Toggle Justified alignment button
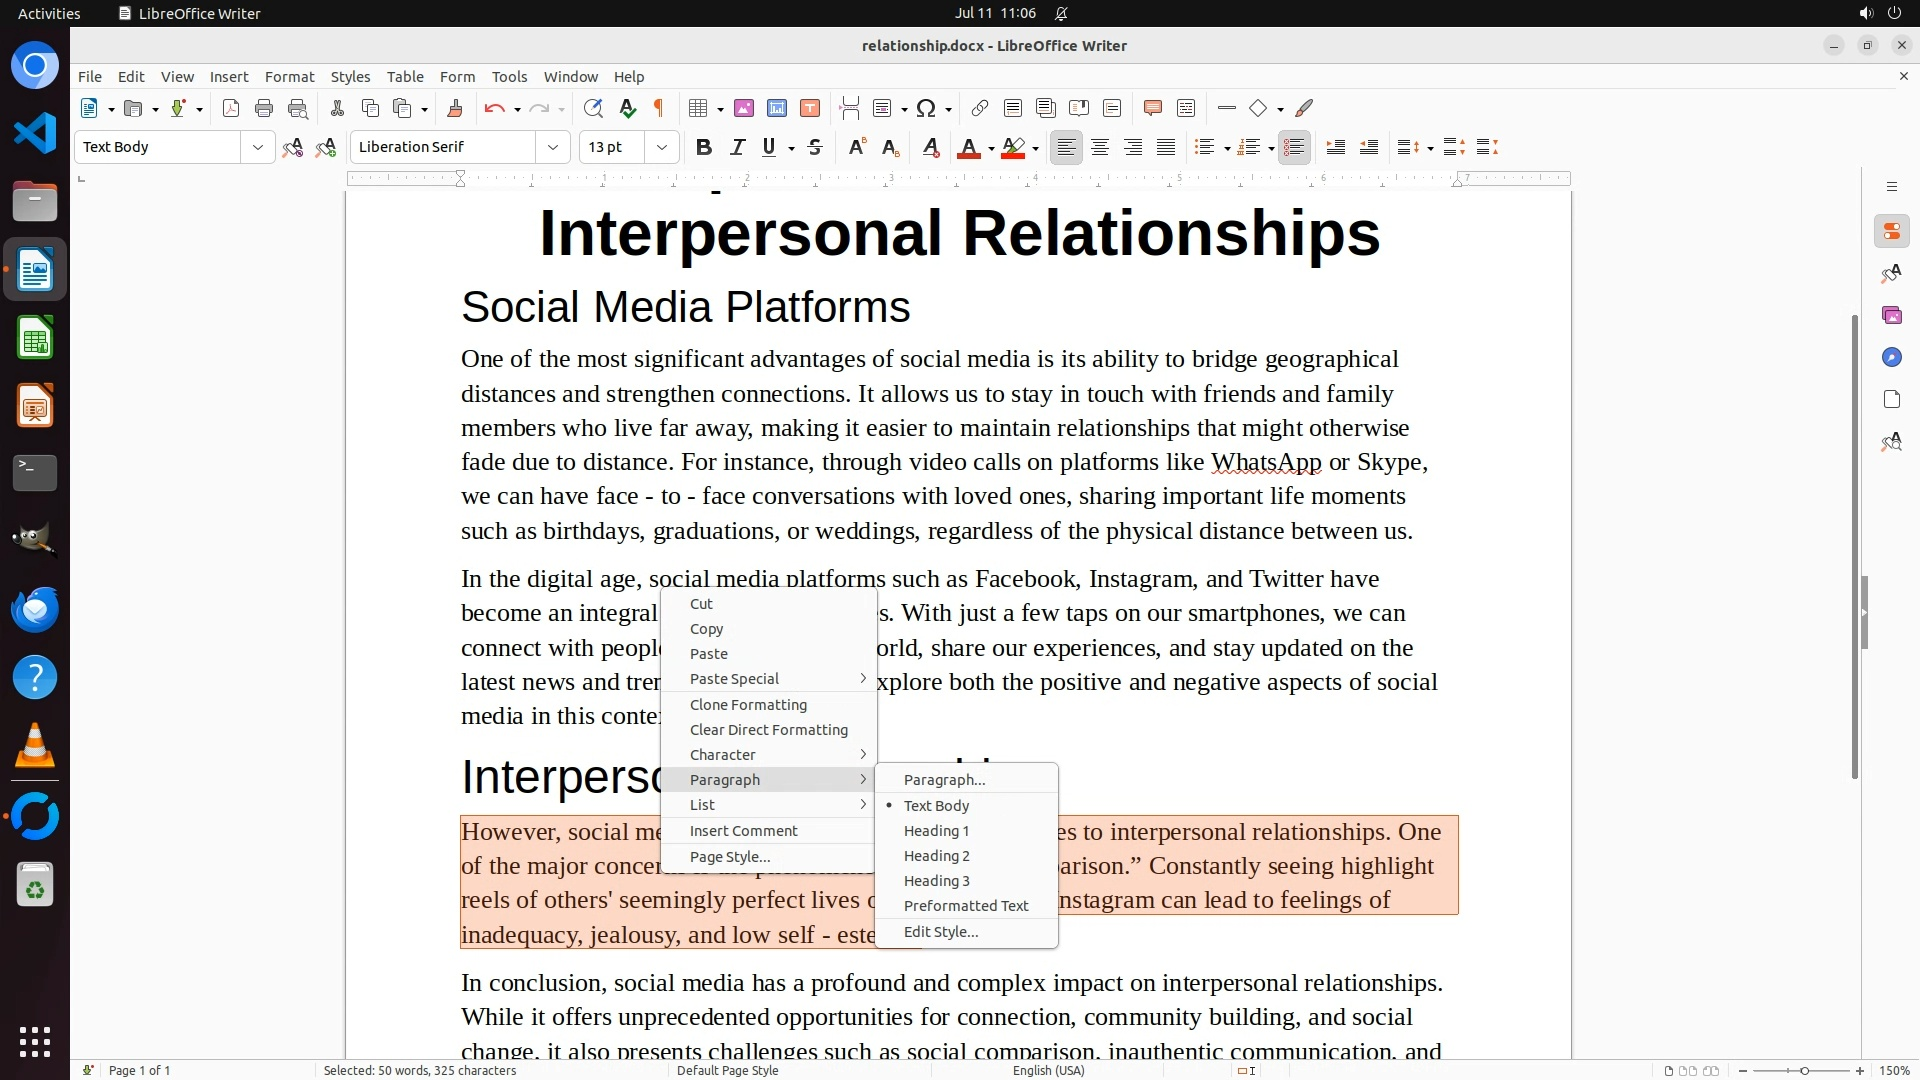Image resolution: width=1920 pixels, height=1080 pixels. [x=1166, y=148]
